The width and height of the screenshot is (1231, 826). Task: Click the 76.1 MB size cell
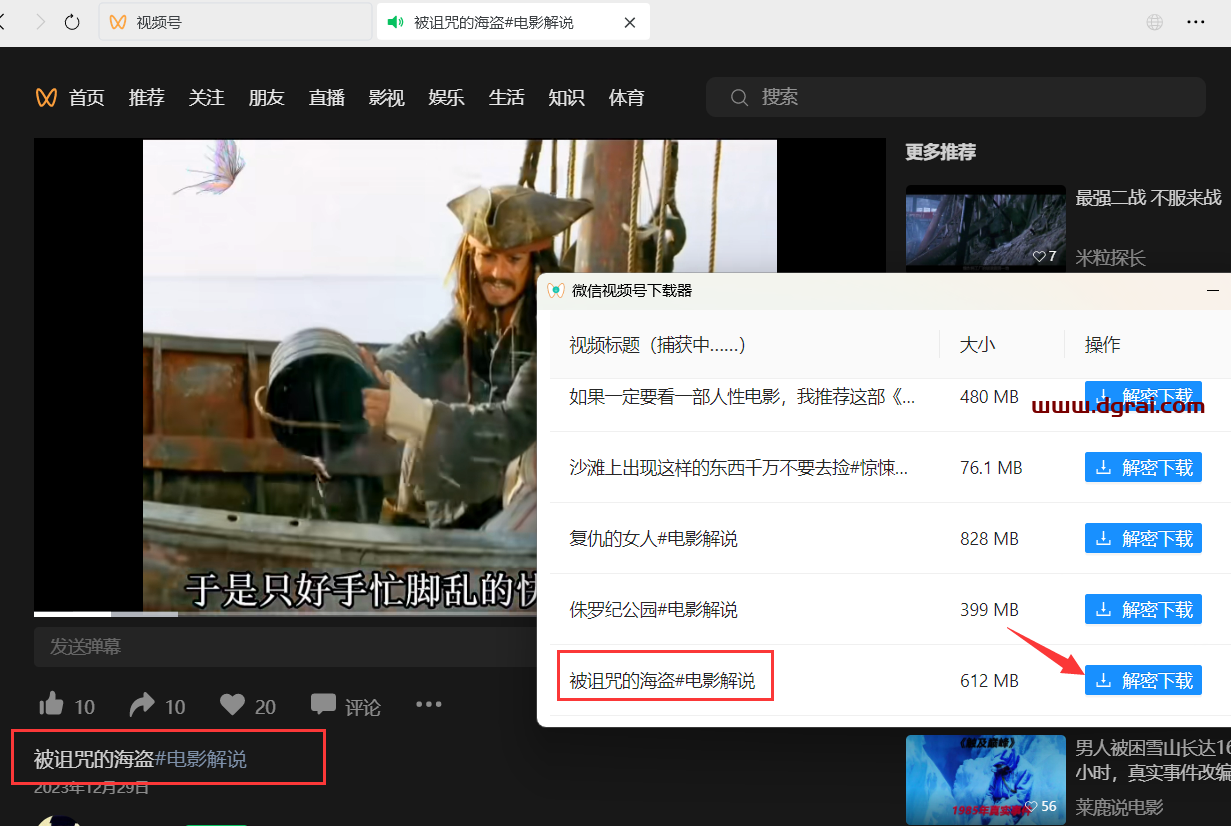(991, 467)
